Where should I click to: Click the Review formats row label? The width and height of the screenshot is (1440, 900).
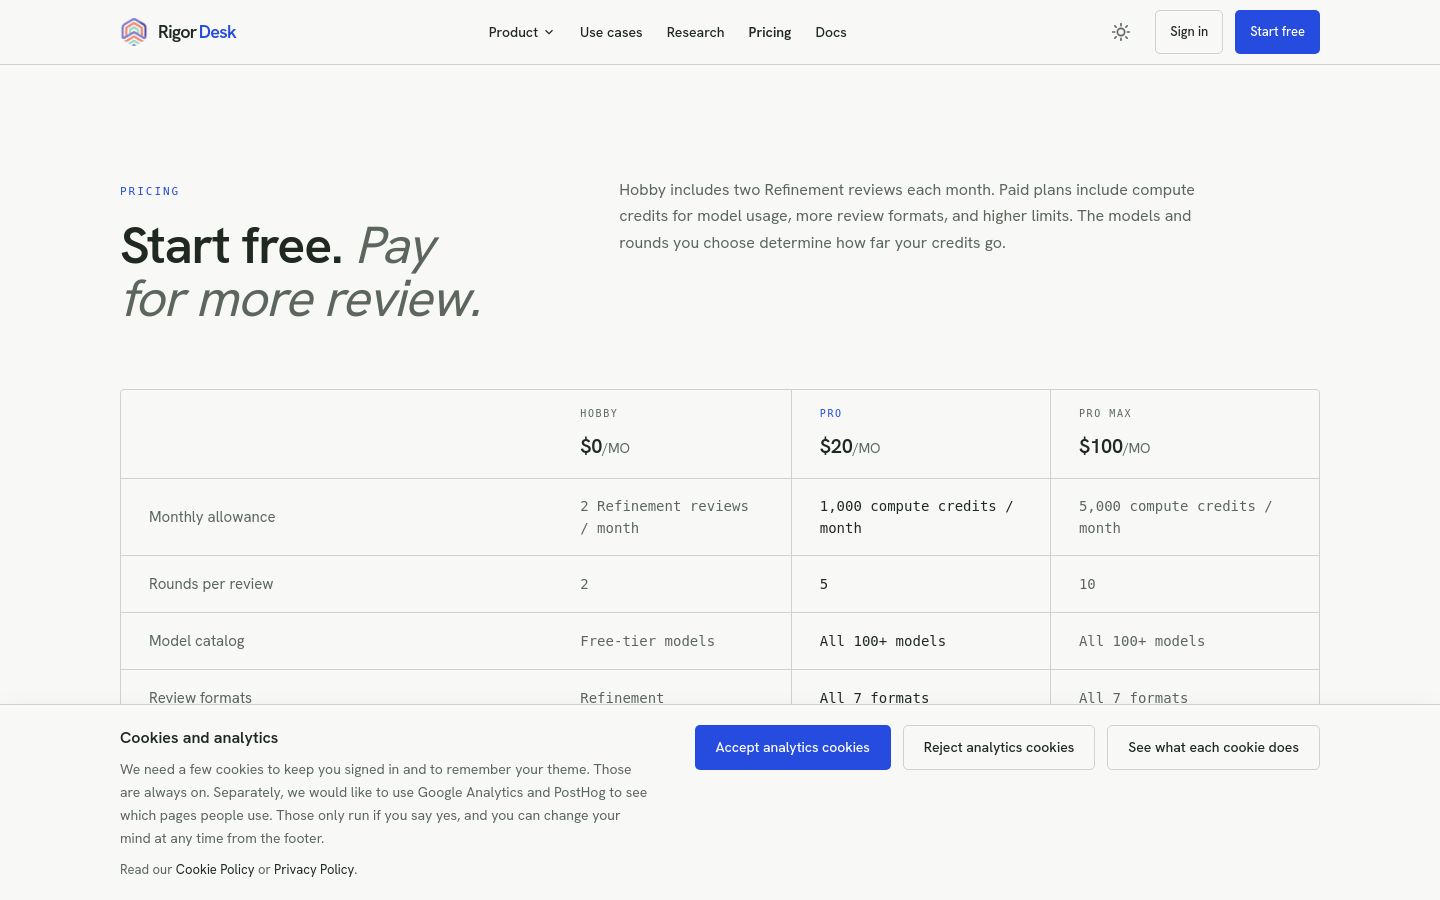[x=200, y=697]
